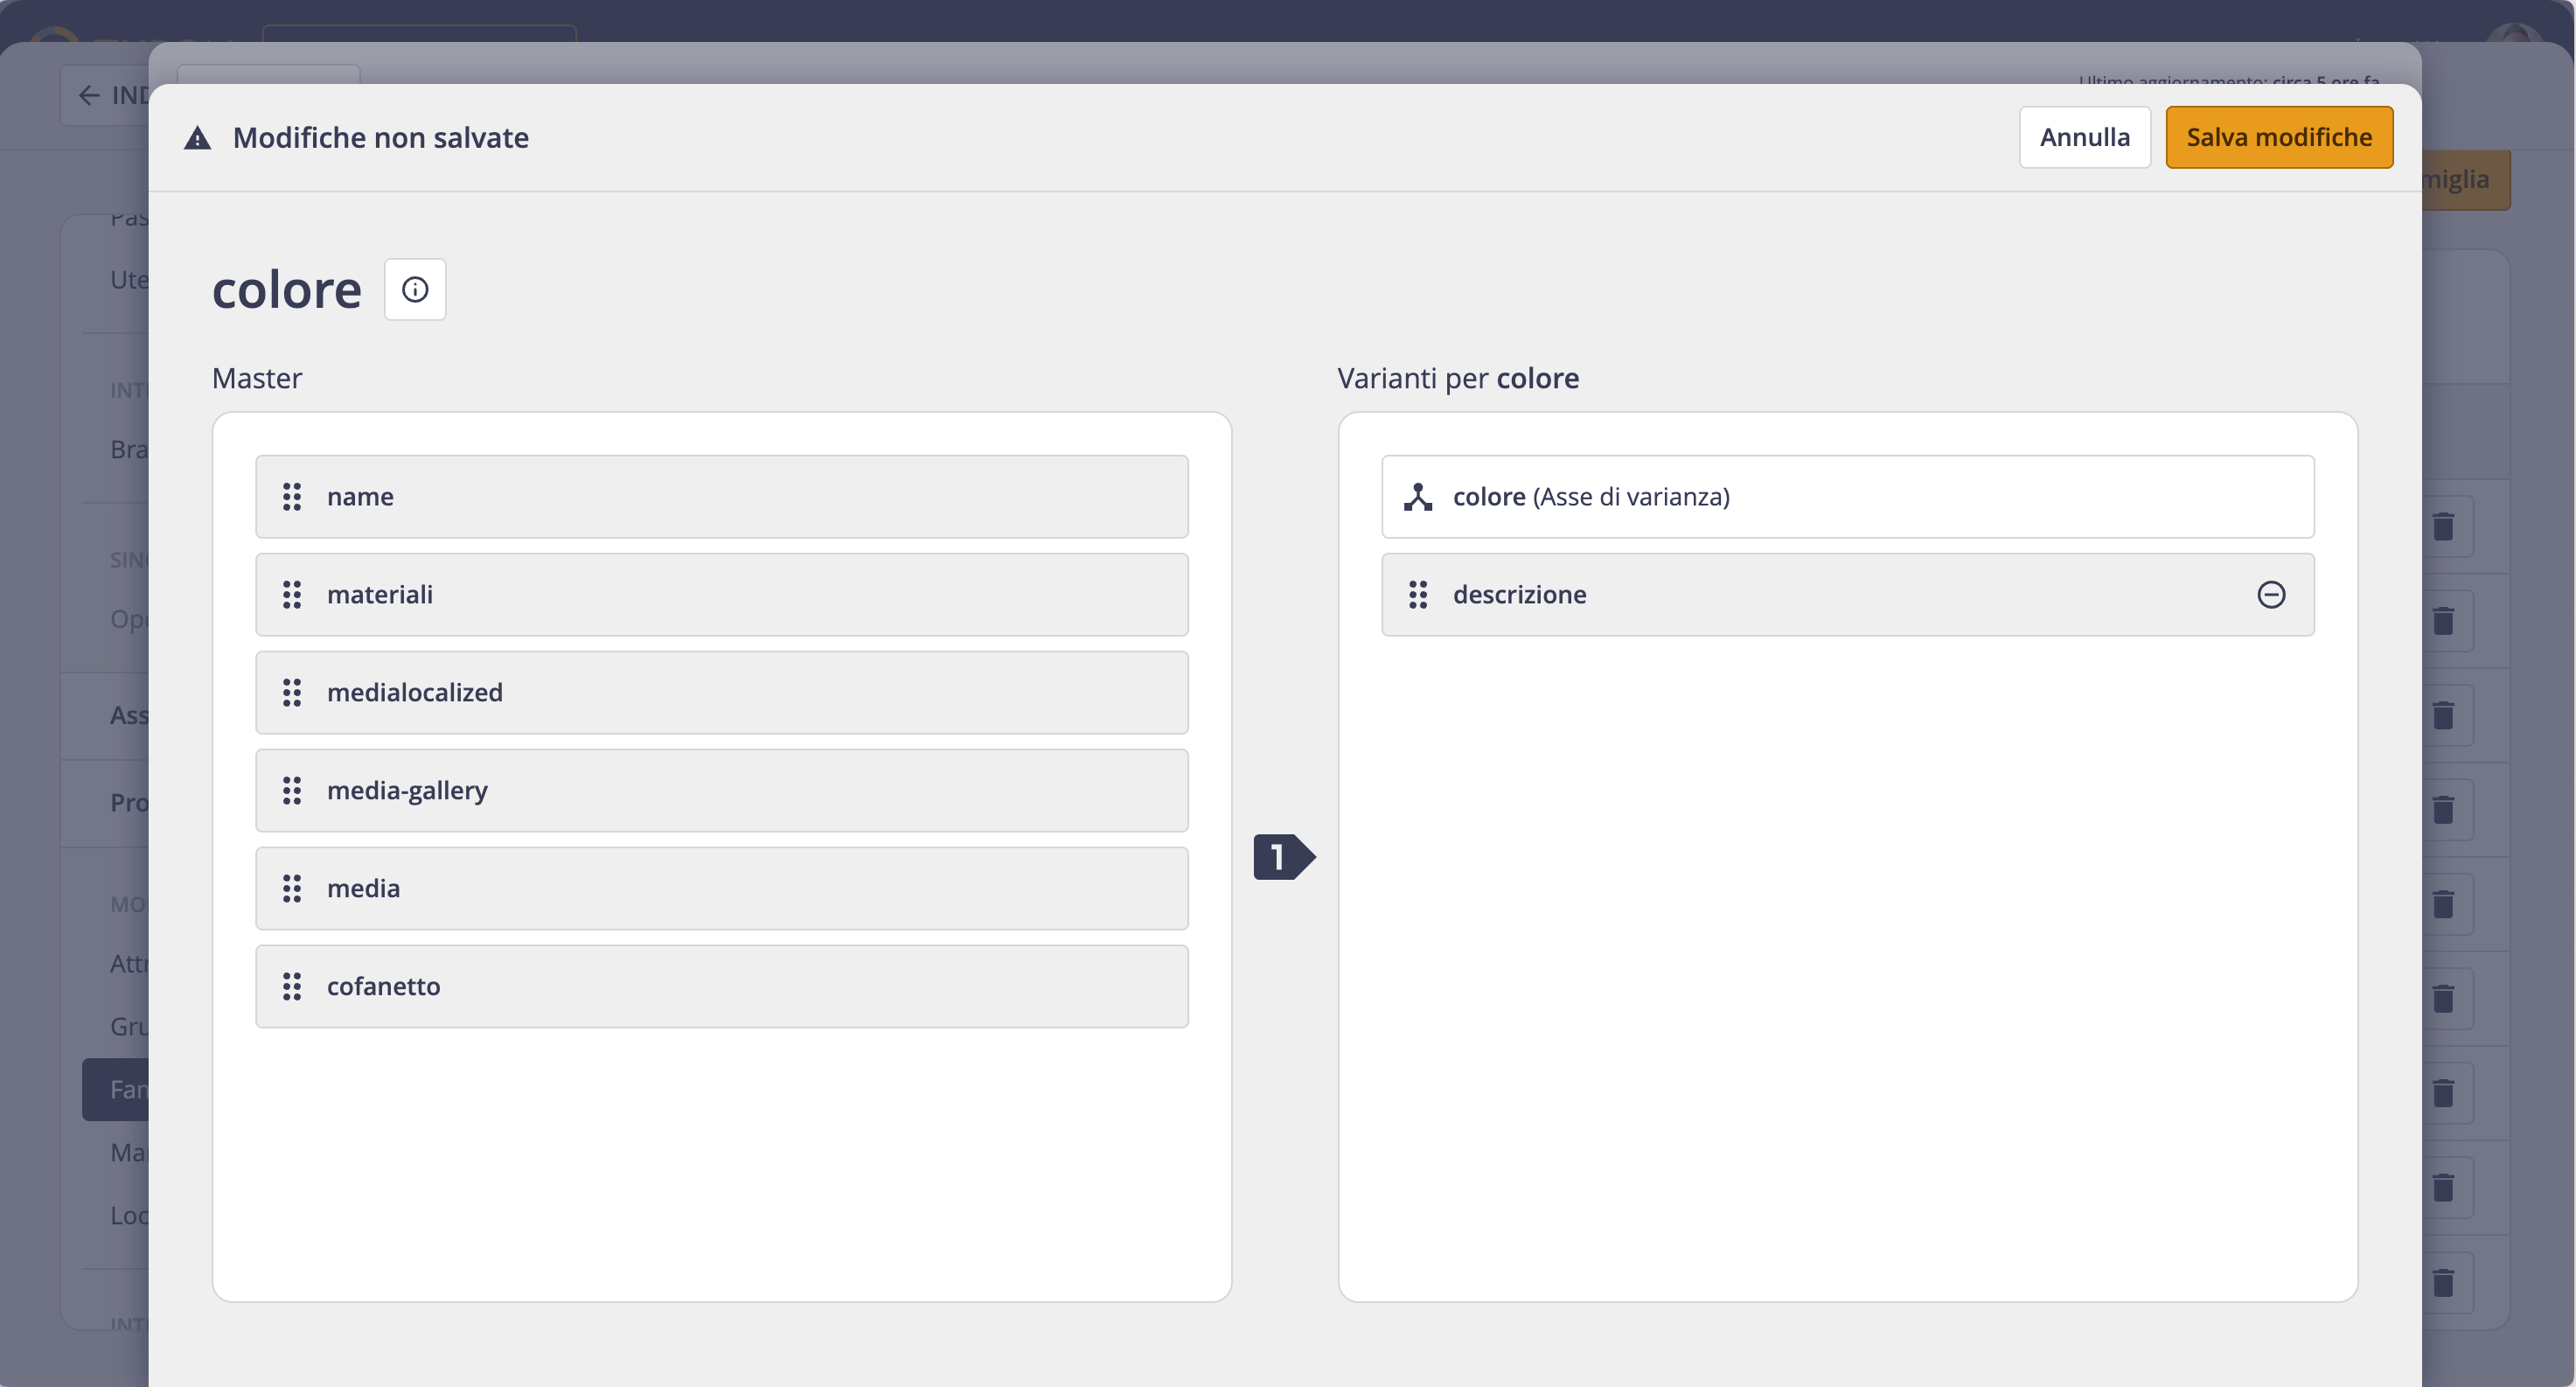The width and height of the screenshot is (2576, 1387).
Task: Select the media row in Master
Action: coord(722,889)
